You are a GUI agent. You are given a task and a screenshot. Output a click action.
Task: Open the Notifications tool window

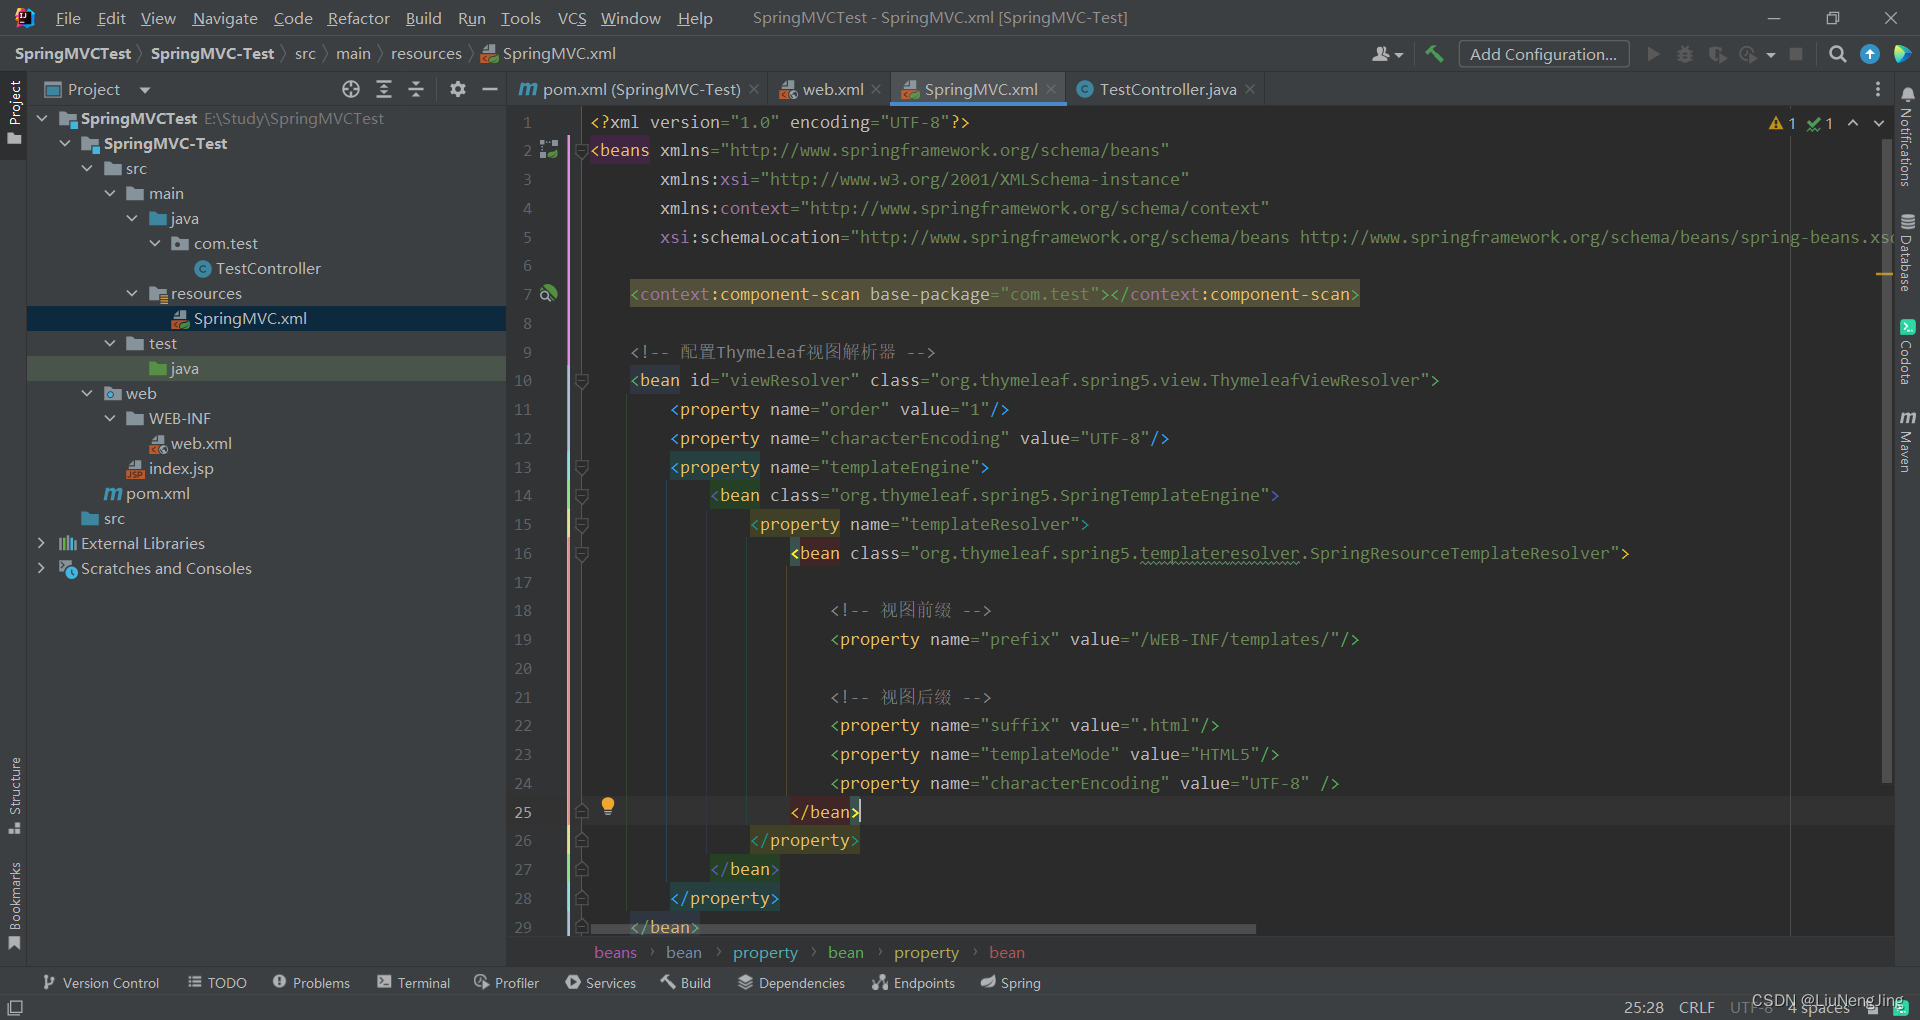pos(1907,135)
